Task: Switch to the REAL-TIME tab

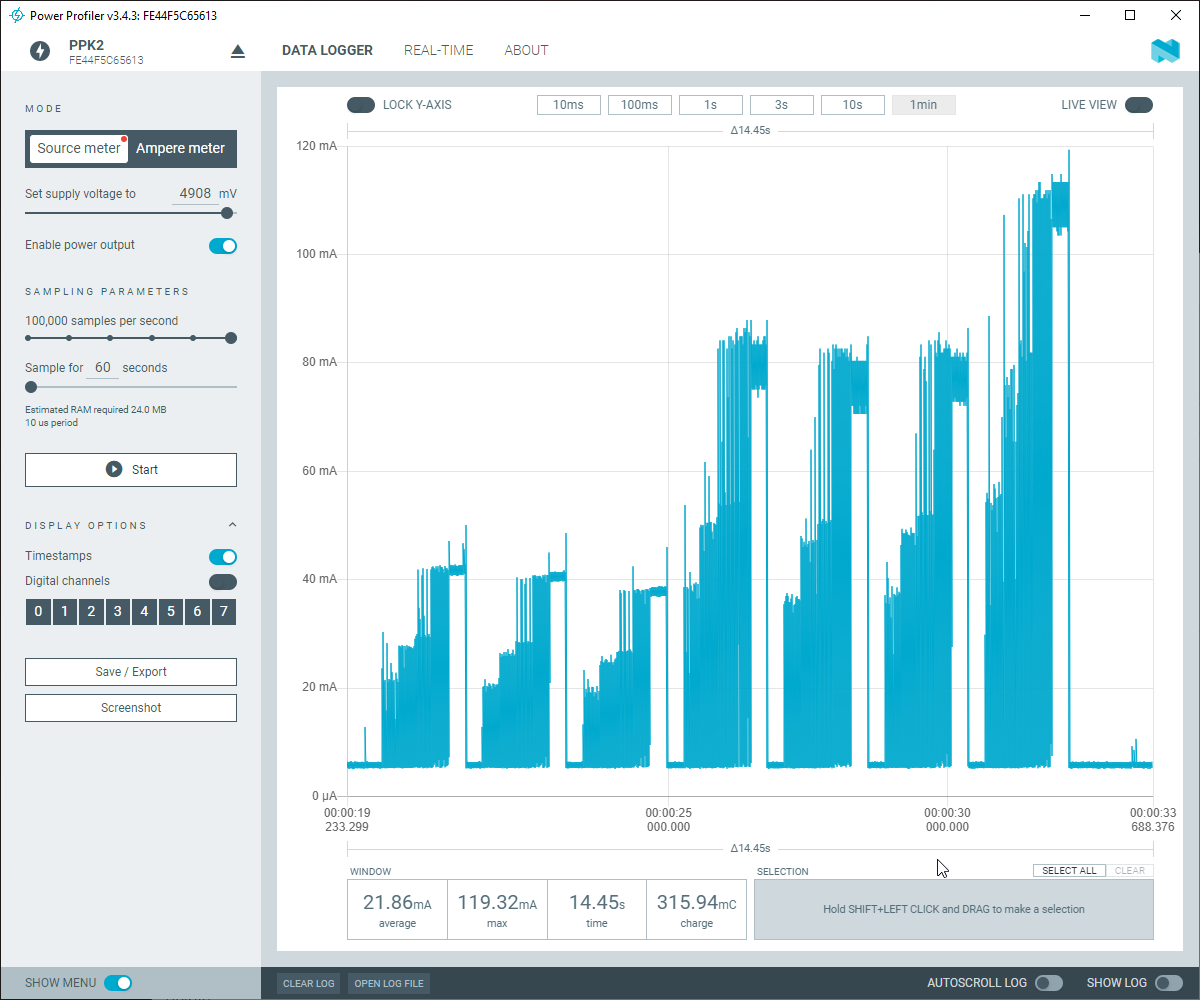Action: coord(439,50)
